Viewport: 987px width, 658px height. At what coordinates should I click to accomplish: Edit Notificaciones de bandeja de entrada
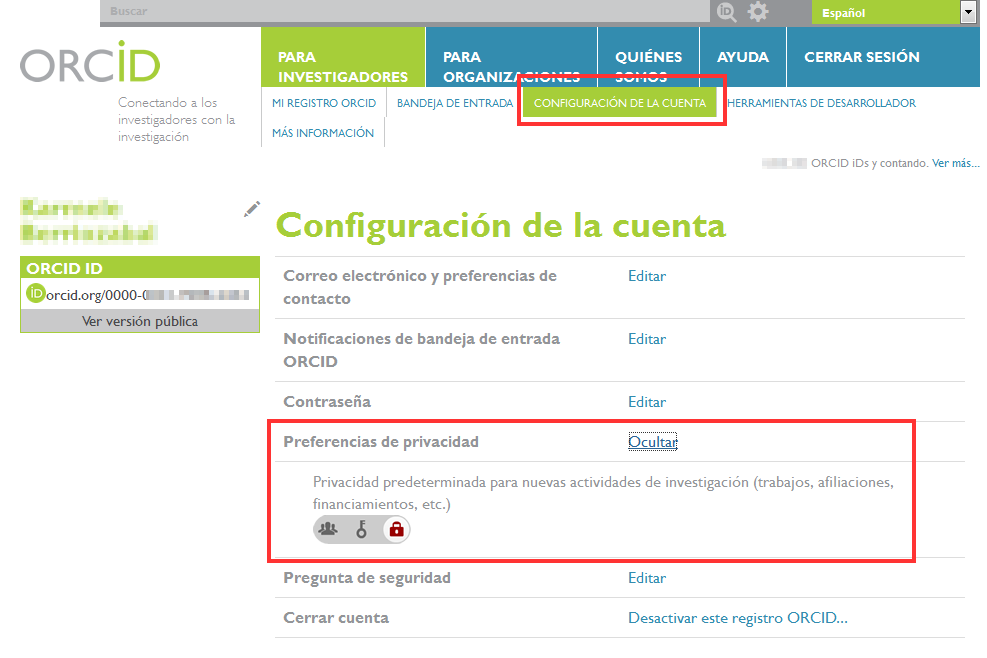pos(646,339)
